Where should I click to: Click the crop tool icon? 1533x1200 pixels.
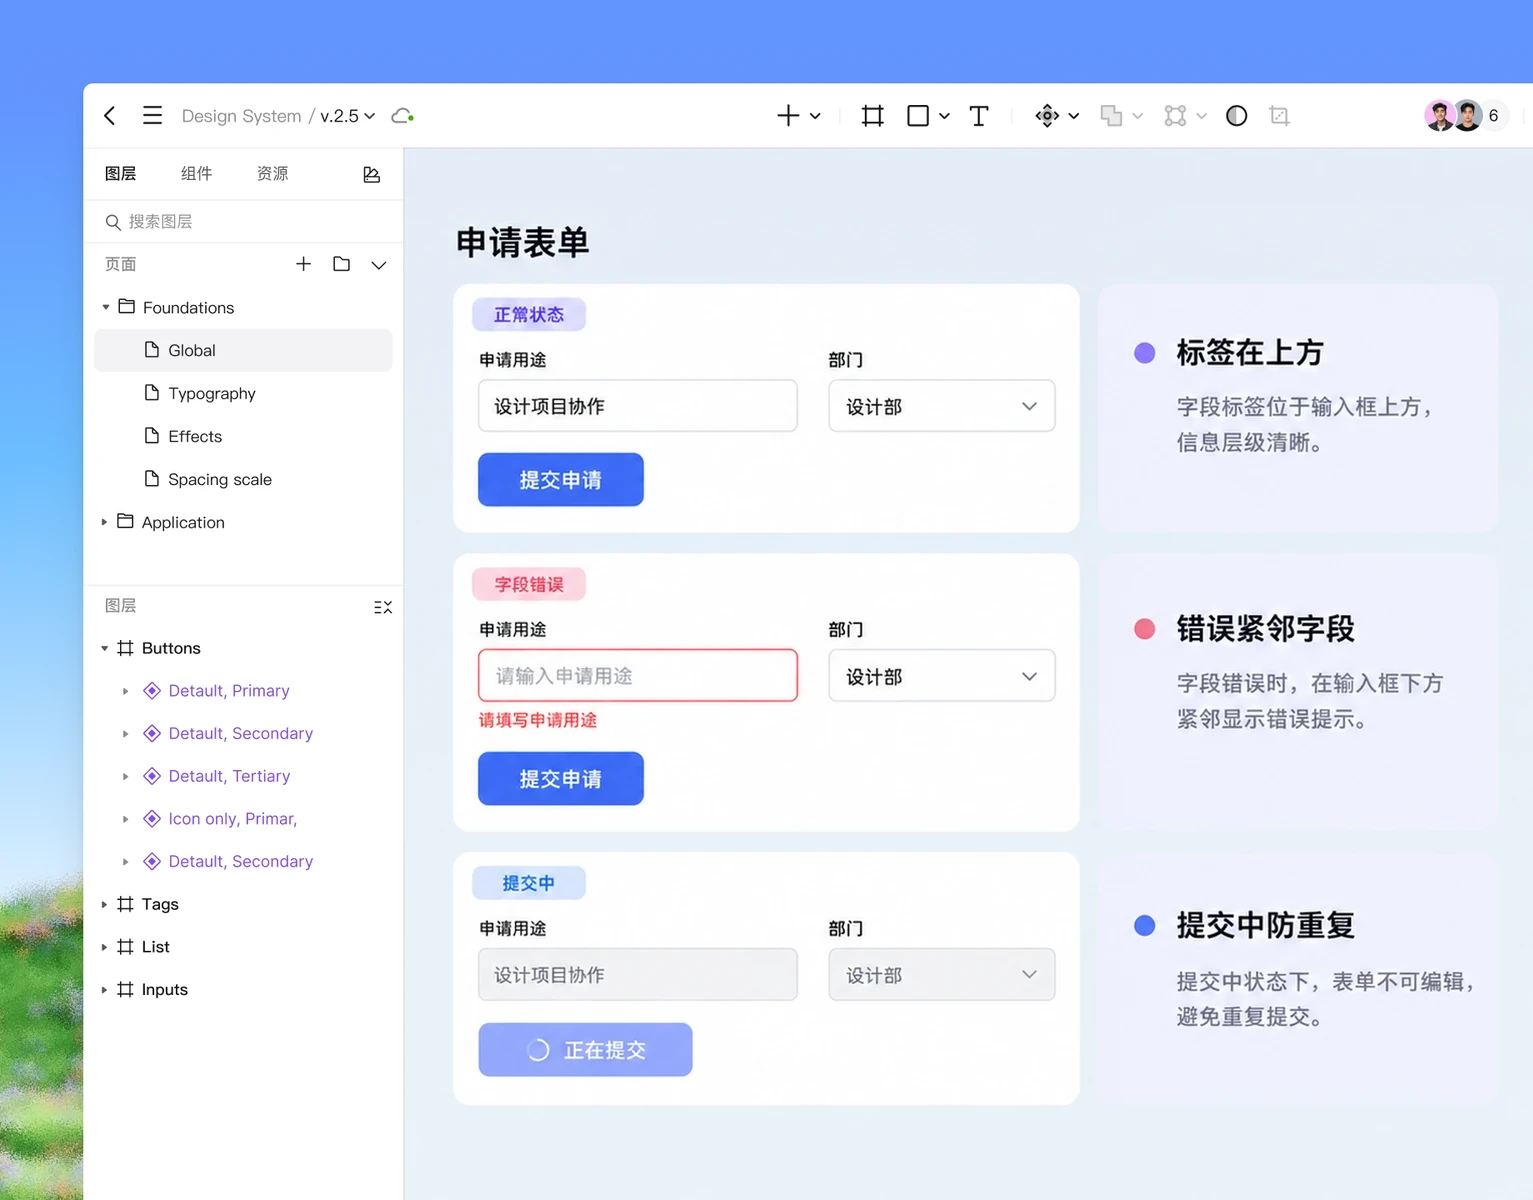[1279, 116]
